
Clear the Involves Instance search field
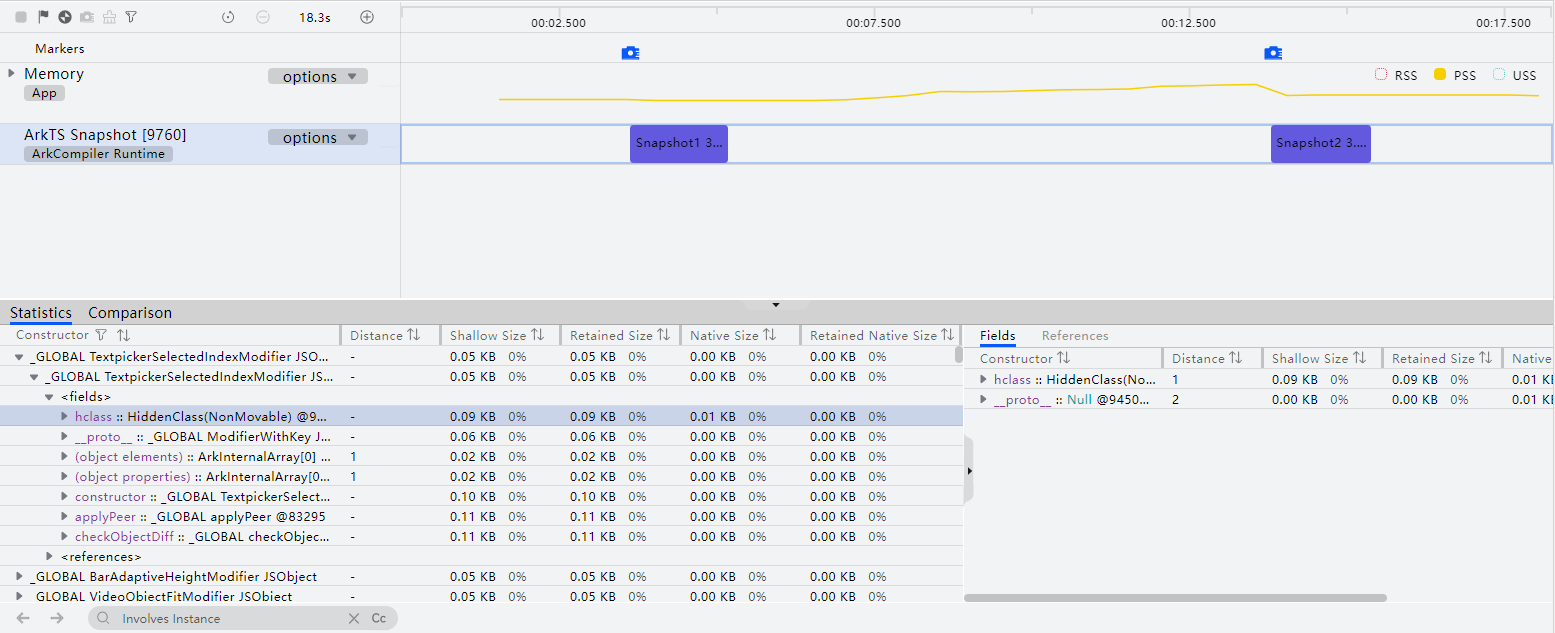(x=353, y=618)
